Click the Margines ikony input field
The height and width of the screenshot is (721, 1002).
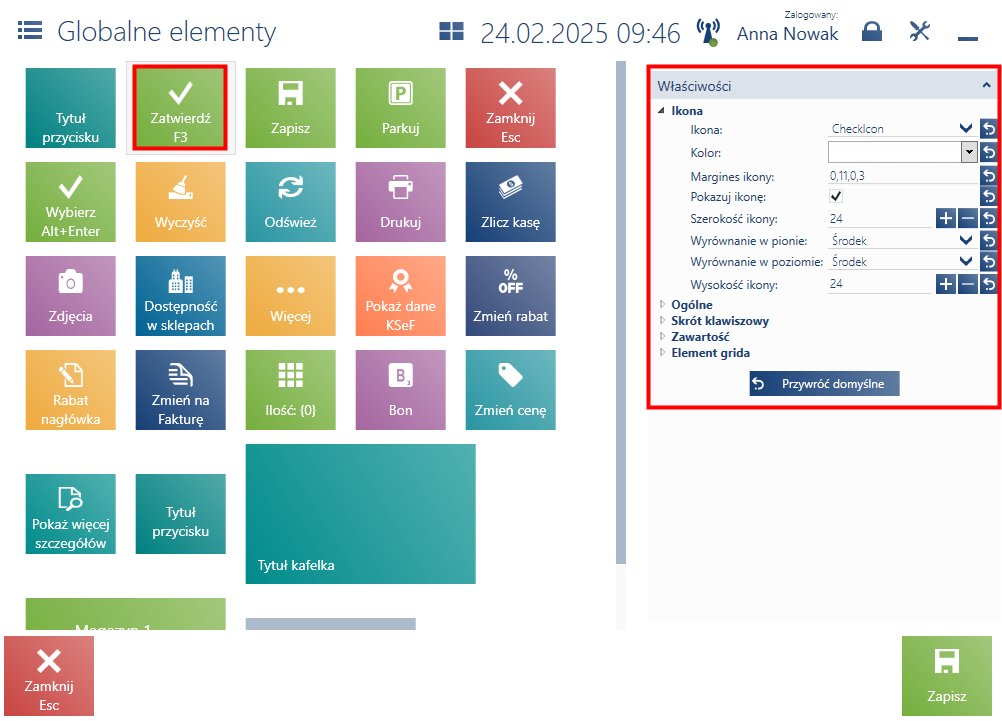click(902, 176)
